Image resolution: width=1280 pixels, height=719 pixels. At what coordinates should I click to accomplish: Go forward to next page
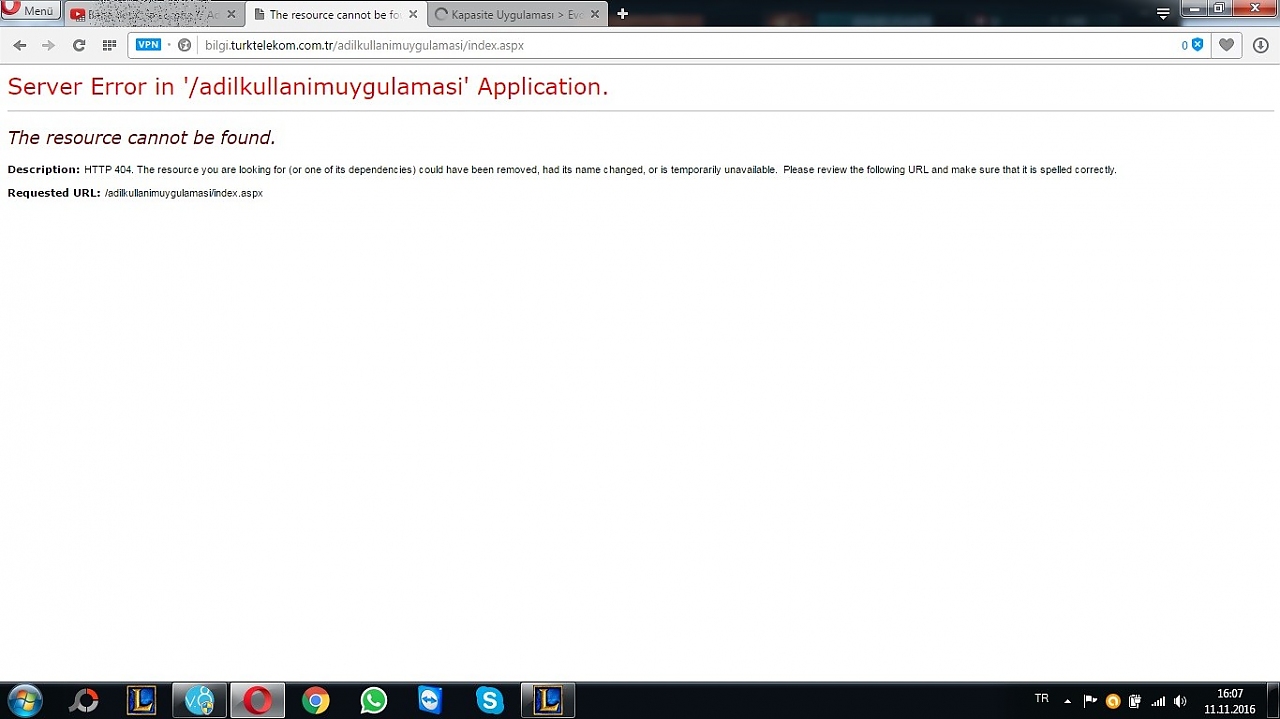[48, 45]
